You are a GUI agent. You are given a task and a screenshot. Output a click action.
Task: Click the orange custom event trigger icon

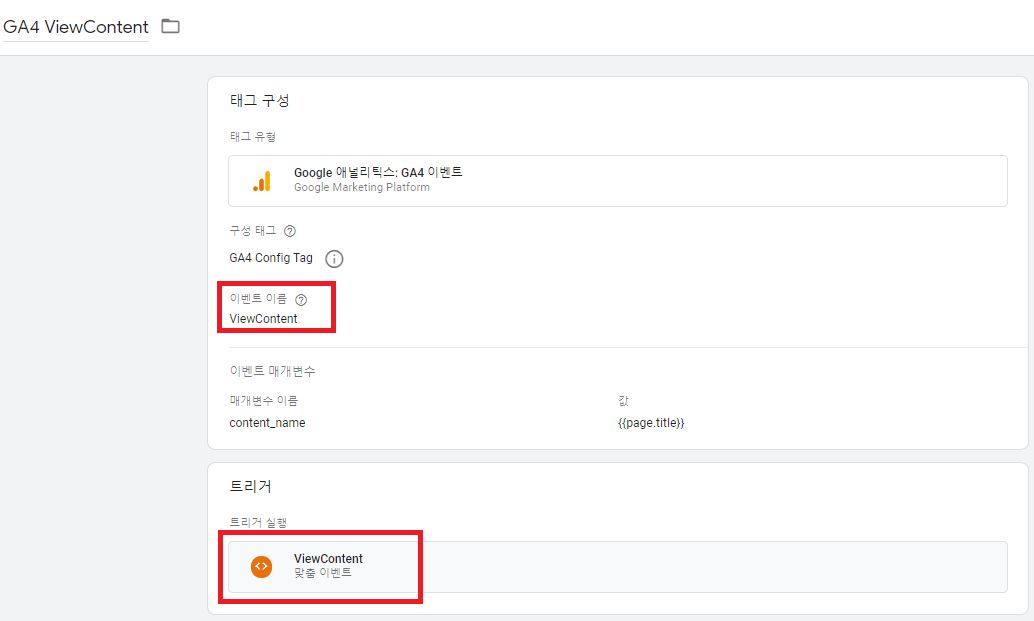tap(261, 566)
